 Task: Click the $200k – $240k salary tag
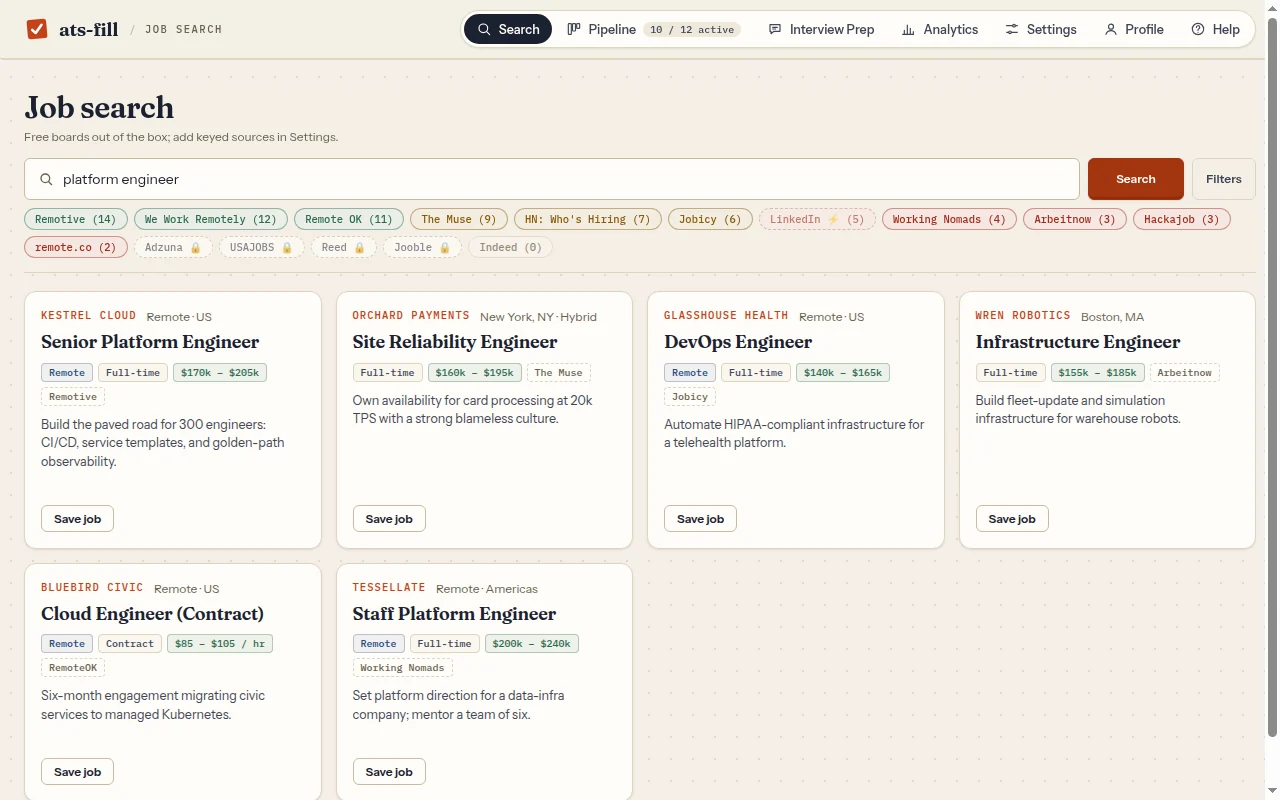coord(531,644)
